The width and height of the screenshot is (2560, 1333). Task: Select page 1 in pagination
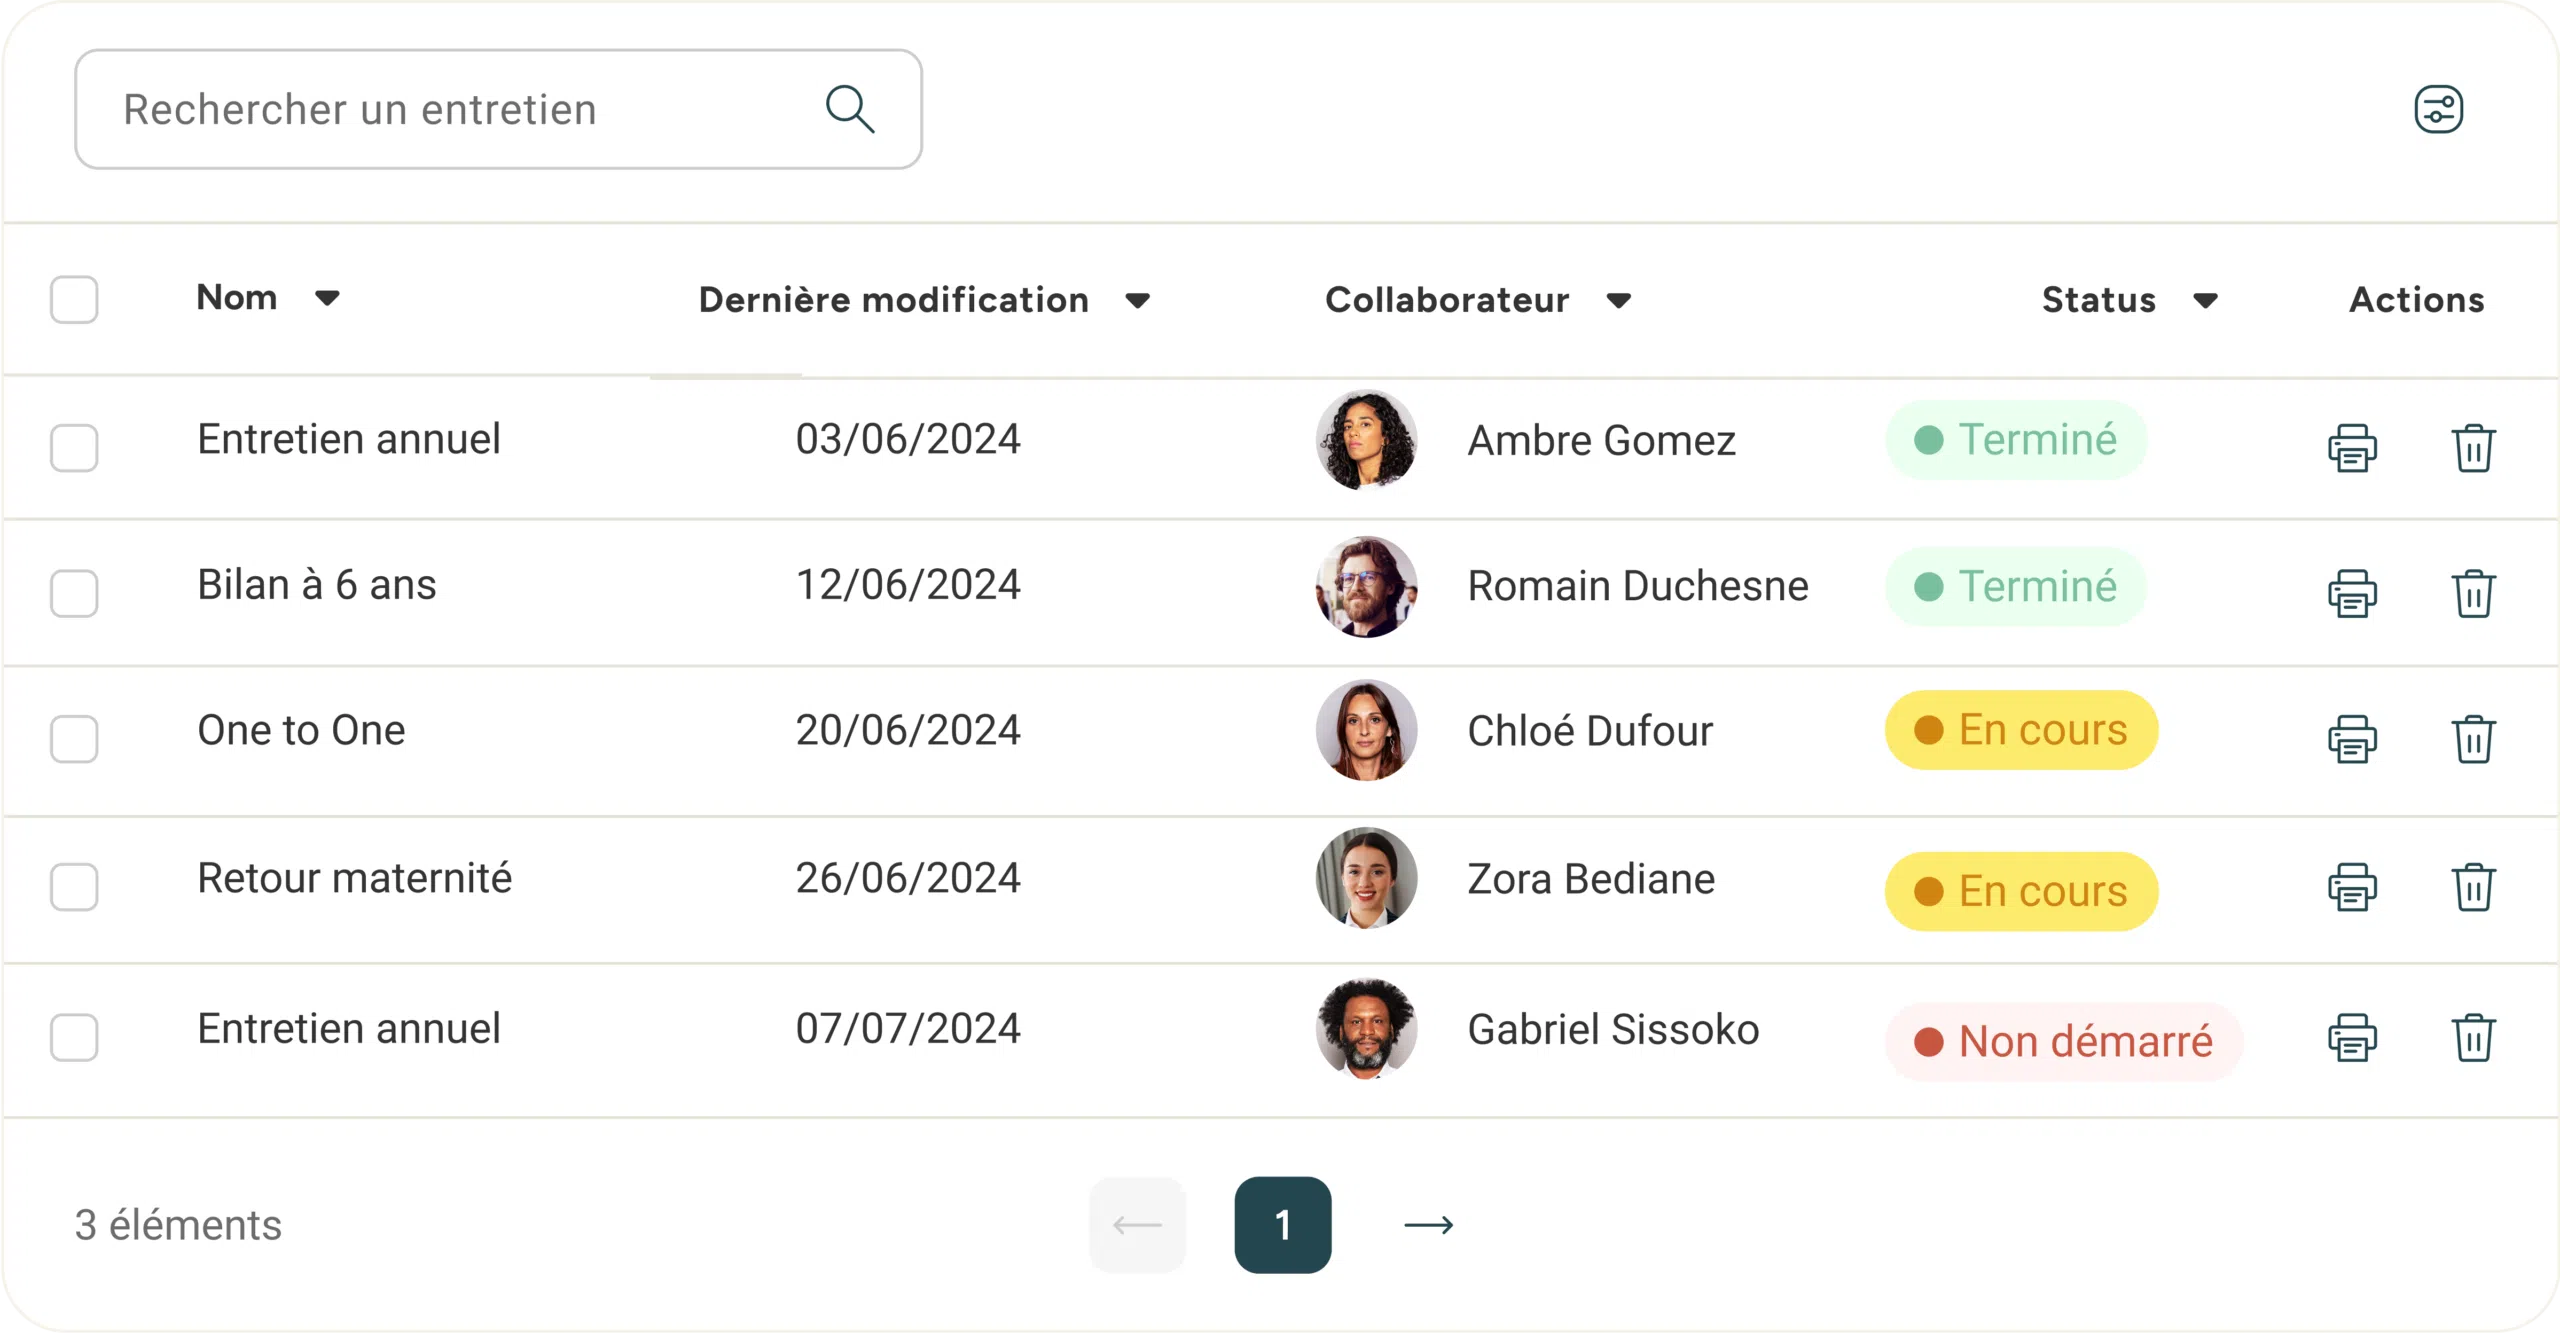[x=1283, y=1224]
